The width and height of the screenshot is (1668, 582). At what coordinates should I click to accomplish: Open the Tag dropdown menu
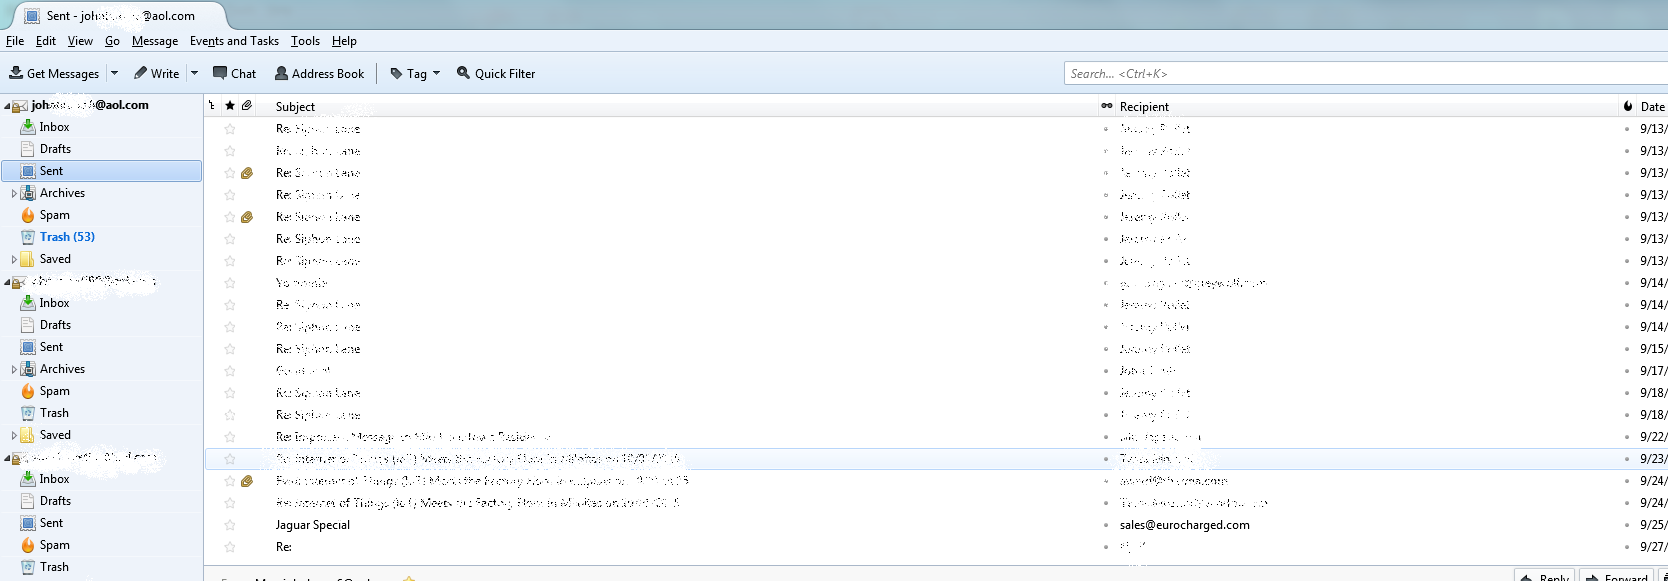click(x=416, y=73)
